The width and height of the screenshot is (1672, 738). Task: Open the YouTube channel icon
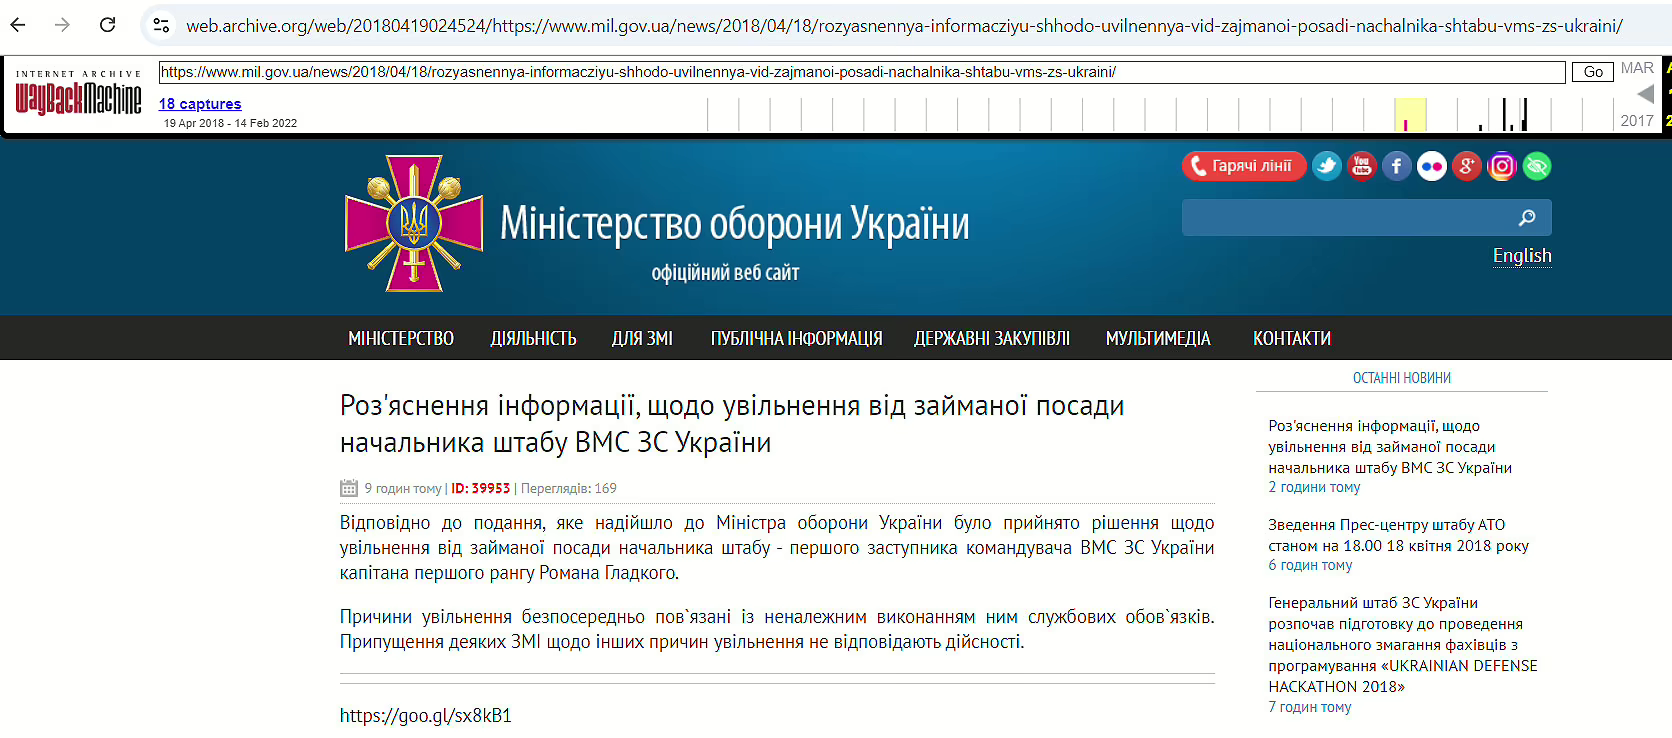pyautogui.click(x=1362, y=166)
